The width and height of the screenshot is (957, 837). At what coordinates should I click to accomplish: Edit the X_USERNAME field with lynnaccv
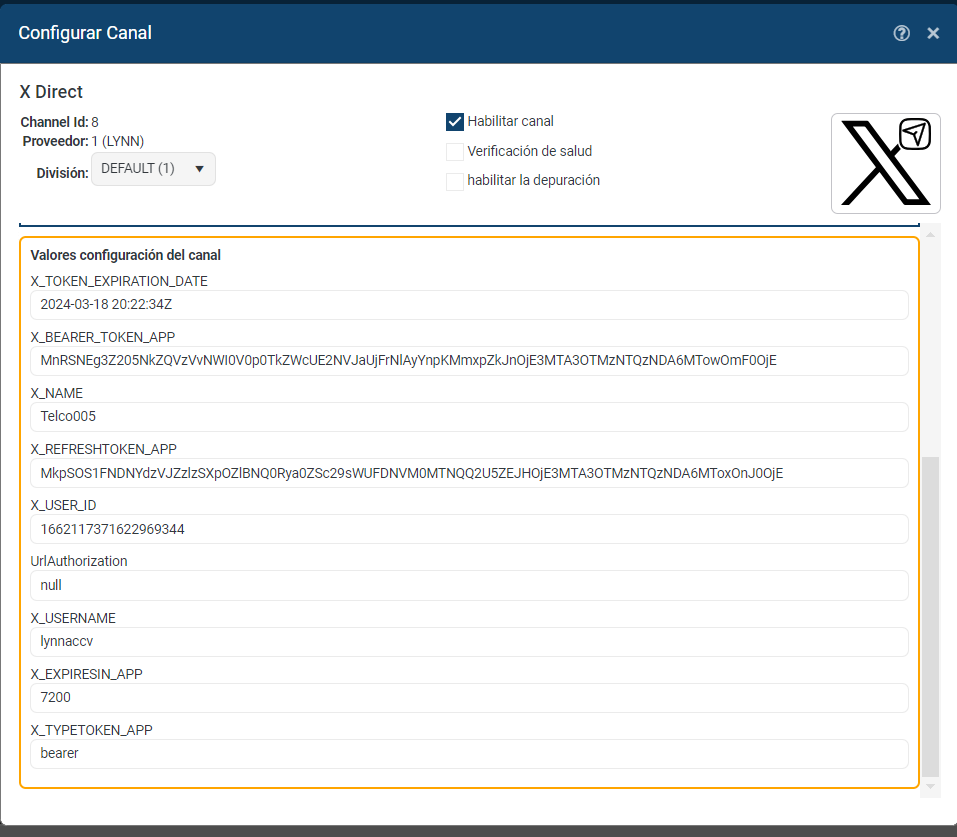pos(469,642)
